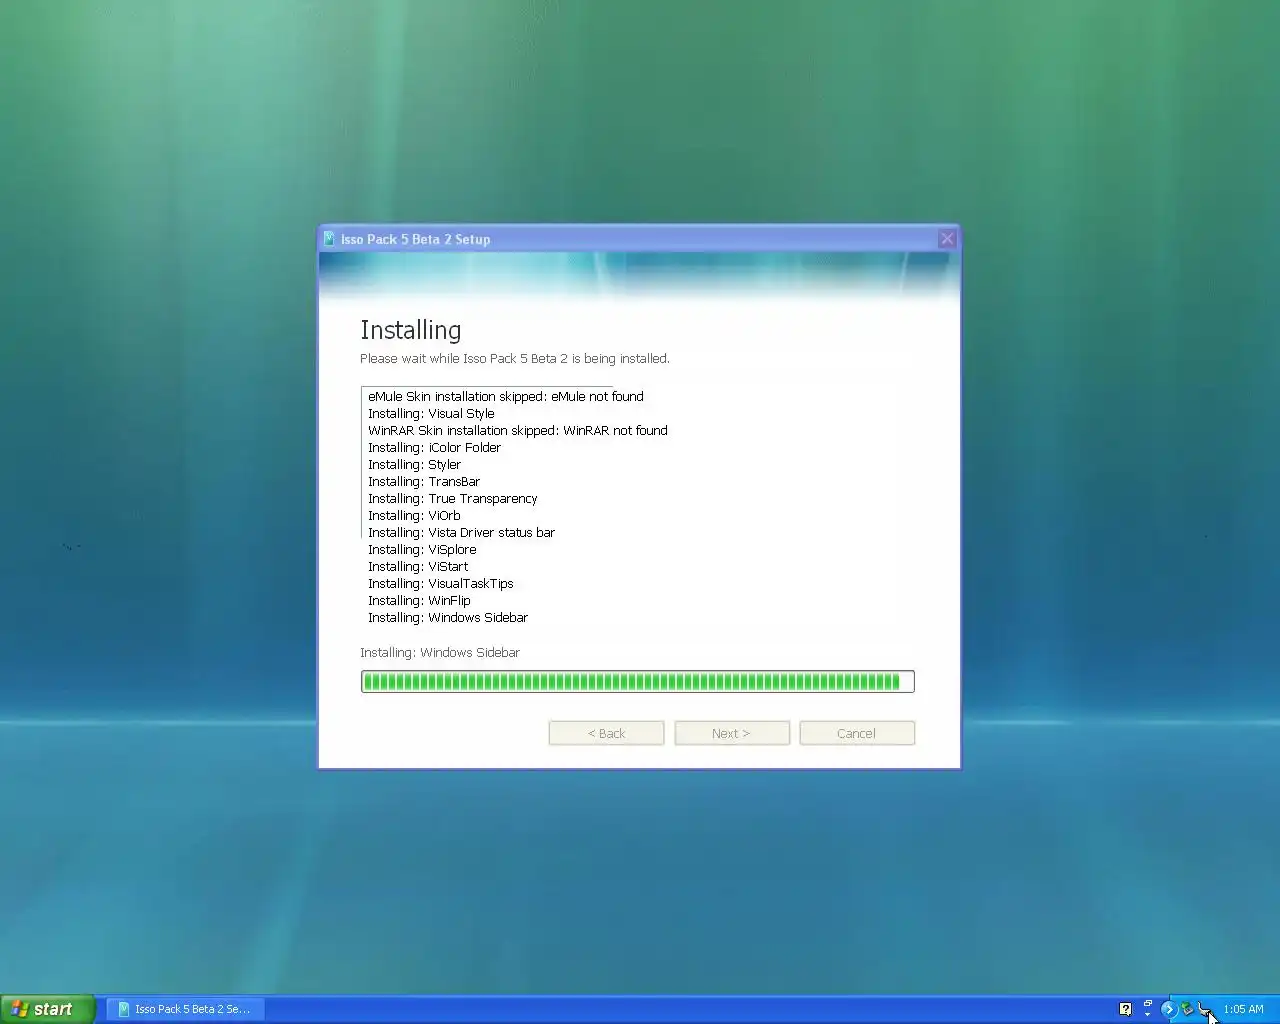
Task: Select log line 'Installing: True Transparency'
Action: click(452, 499)
